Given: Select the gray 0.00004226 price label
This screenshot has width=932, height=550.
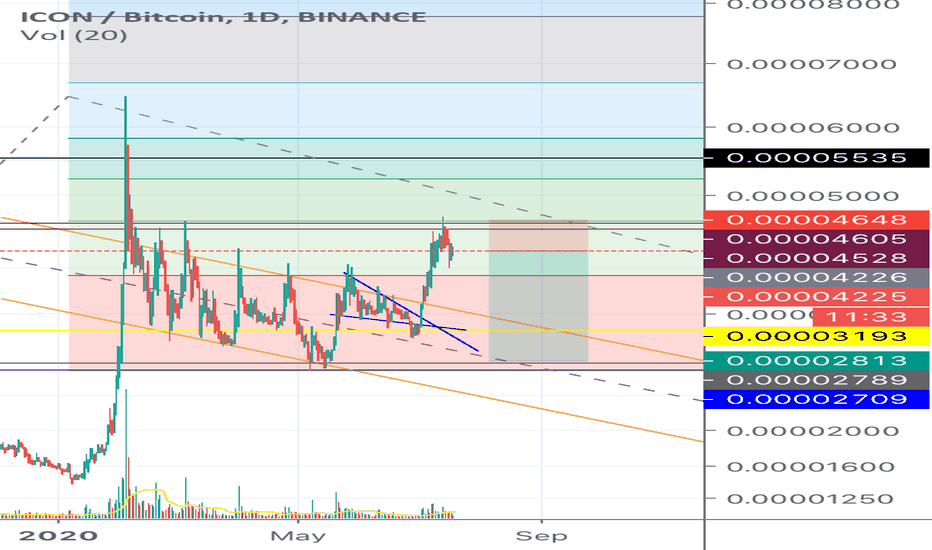Looking at the screenshot, I should pyautogui.click(x=816, y=277).
